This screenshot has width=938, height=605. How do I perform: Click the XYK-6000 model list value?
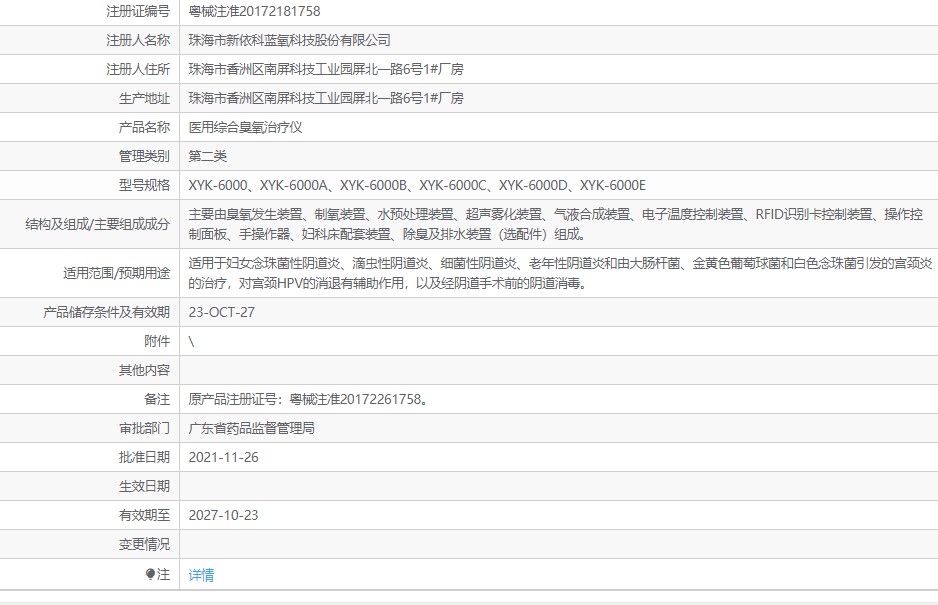(417, 186)
